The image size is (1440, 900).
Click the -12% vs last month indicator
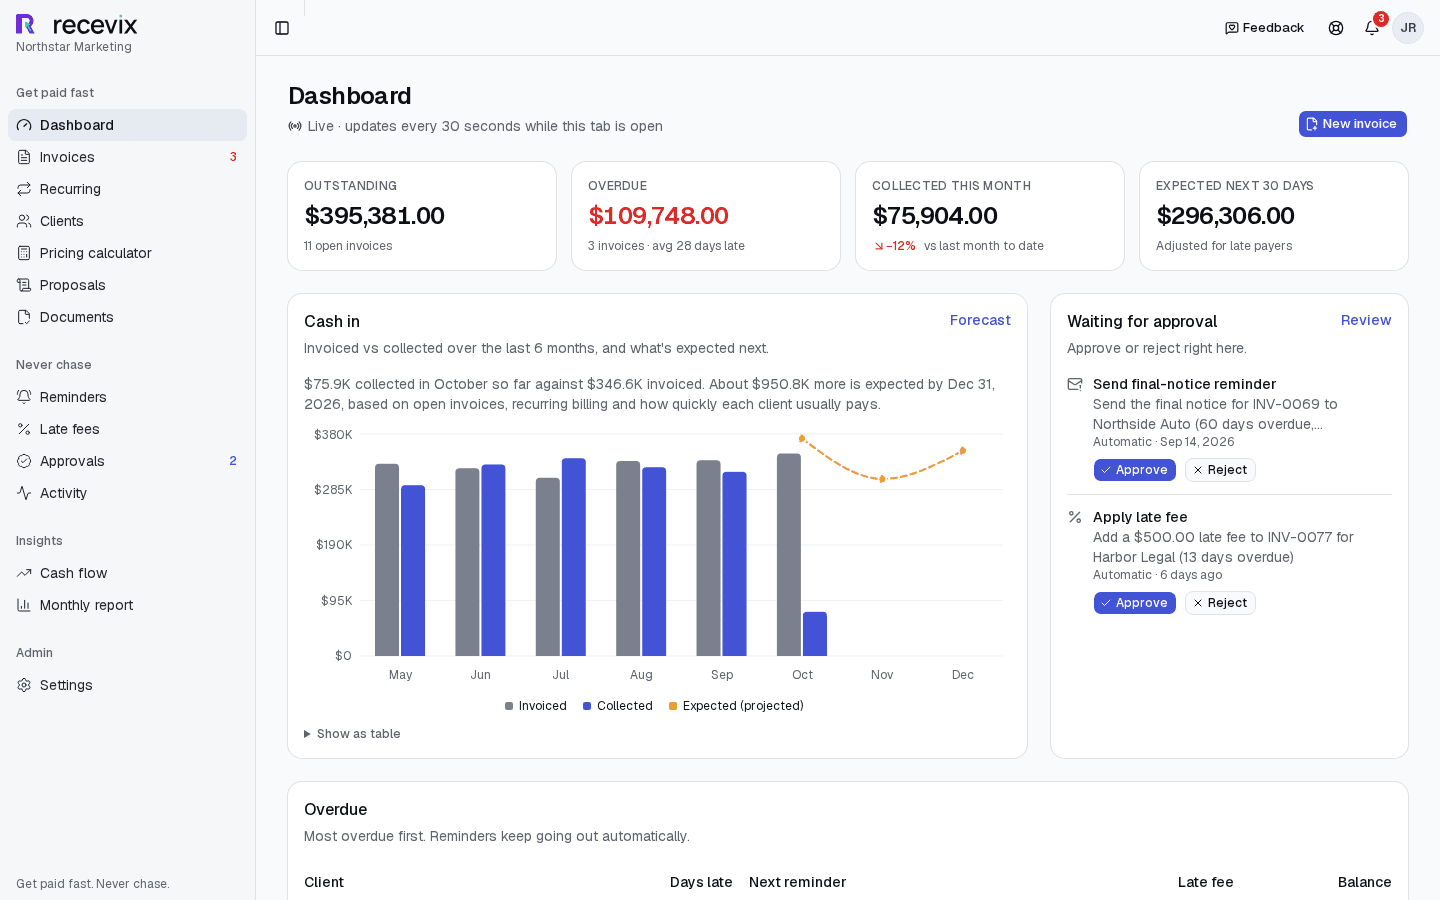click(x=895, y=246)
